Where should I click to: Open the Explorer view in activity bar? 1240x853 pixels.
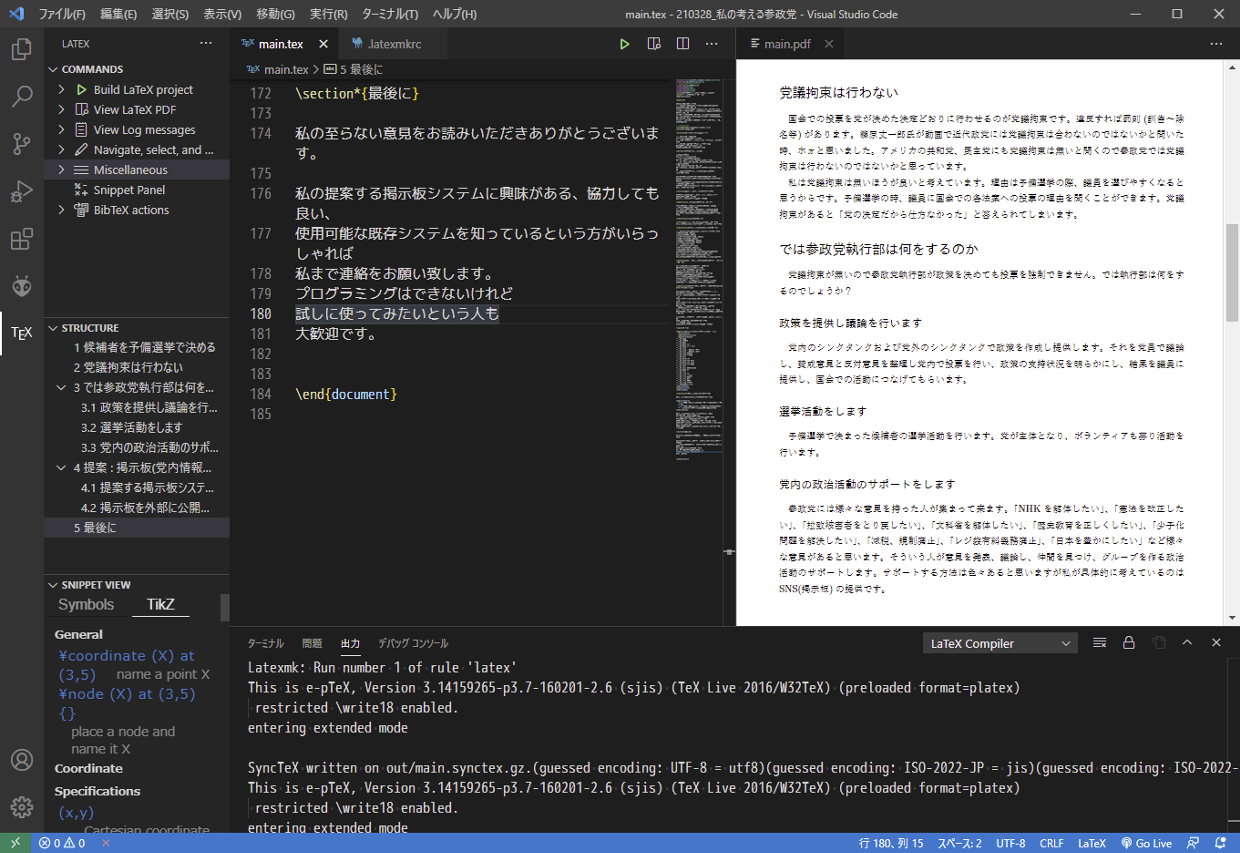click(21, 48)
